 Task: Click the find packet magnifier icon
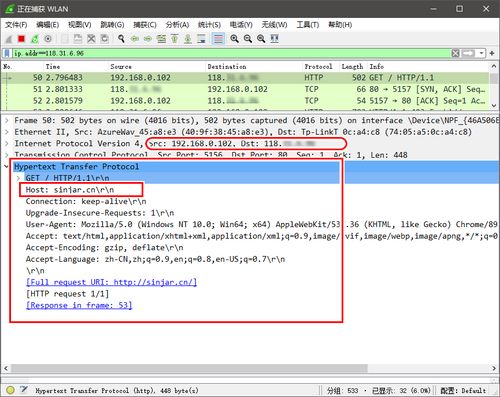point(121,39)
